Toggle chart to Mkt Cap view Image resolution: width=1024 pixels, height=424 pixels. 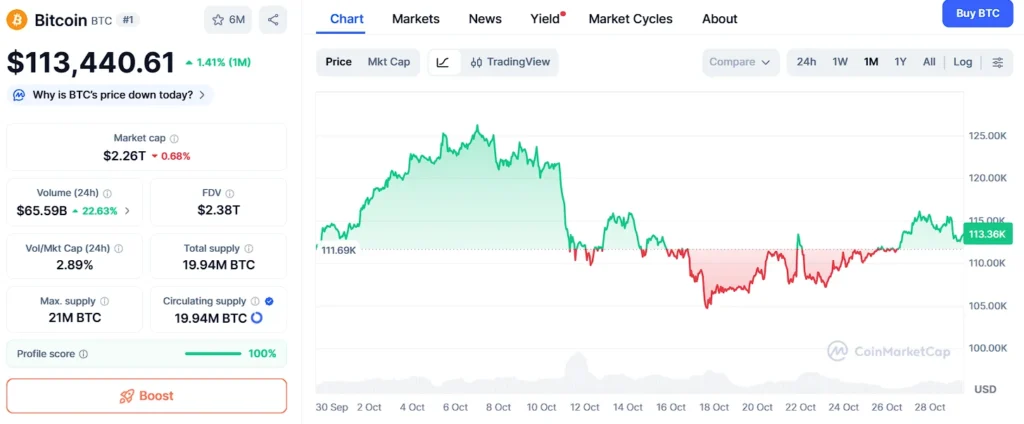[389, 62]
